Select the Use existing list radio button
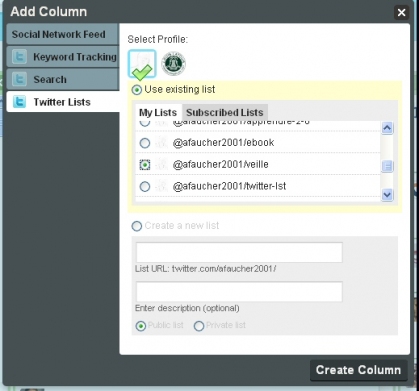The width and height of the screenshot is (419, 391). click(137, 90)
